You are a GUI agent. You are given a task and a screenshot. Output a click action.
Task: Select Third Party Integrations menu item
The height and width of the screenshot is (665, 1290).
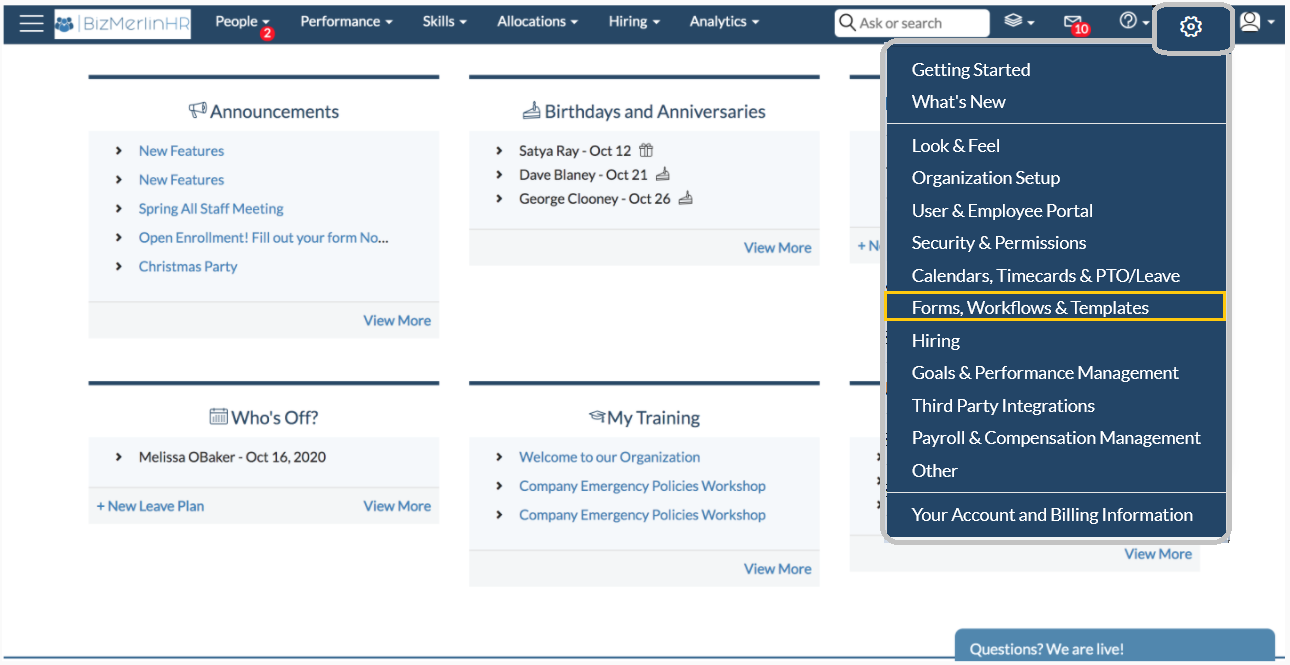(1003, 406)
